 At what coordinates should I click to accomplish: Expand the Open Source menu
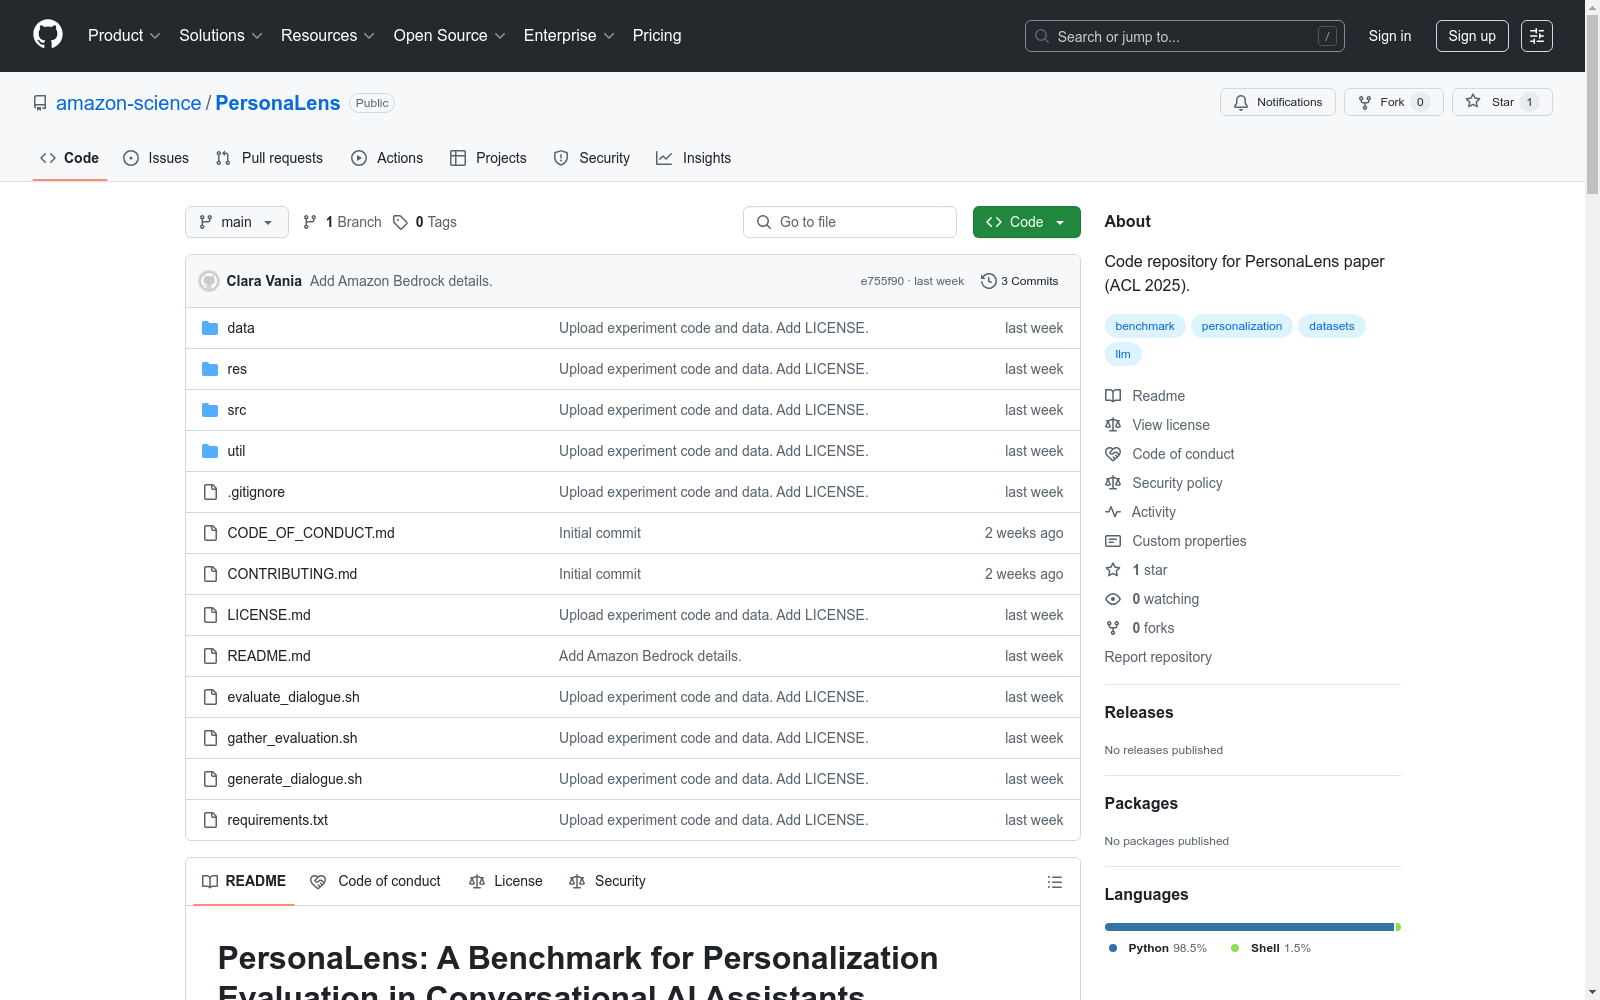(449, 36)
